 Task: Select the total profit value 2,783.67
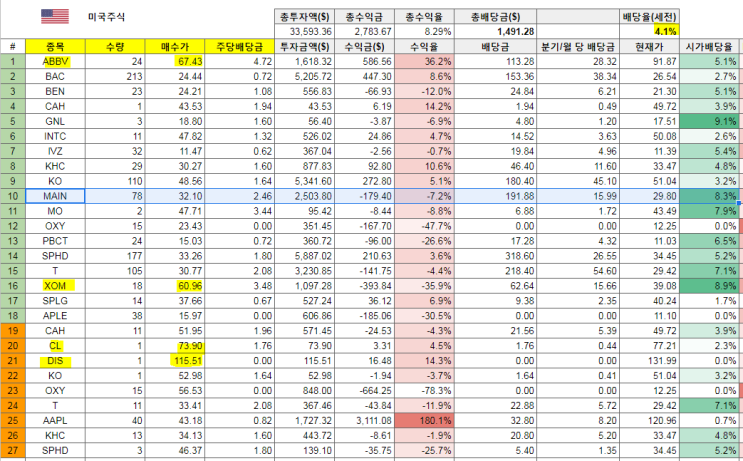click(x=364, y=32)
